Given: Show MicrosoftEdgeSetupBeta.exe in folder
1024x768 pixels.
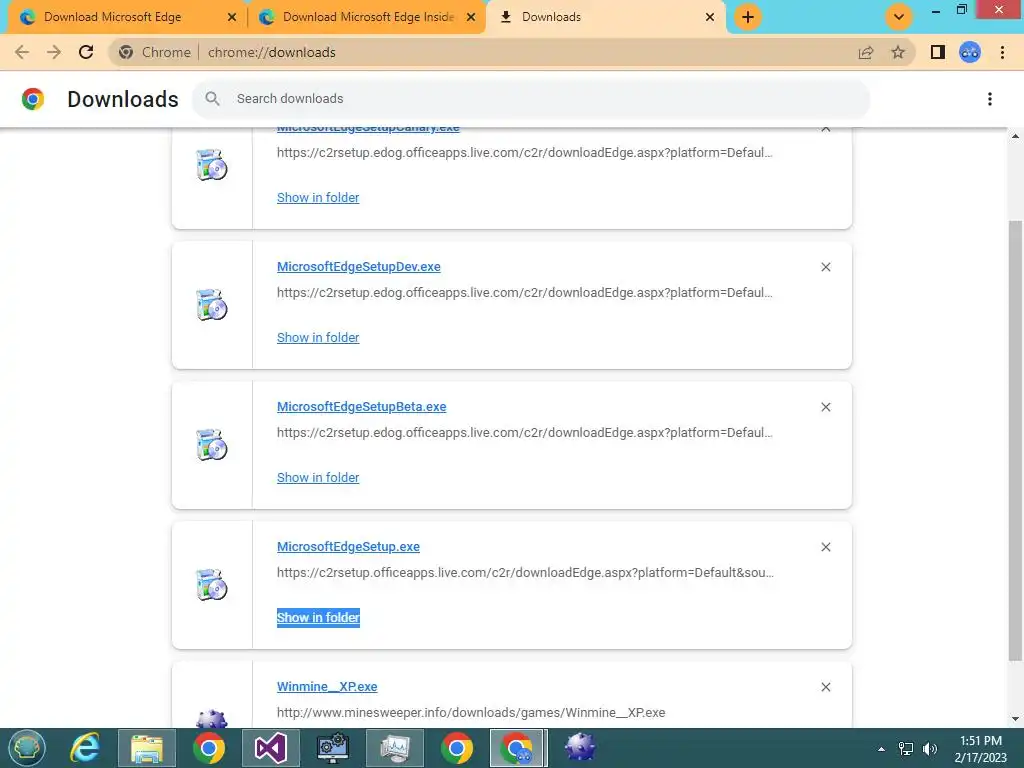Looking at the screenshot, I should [x=318, y=477].
